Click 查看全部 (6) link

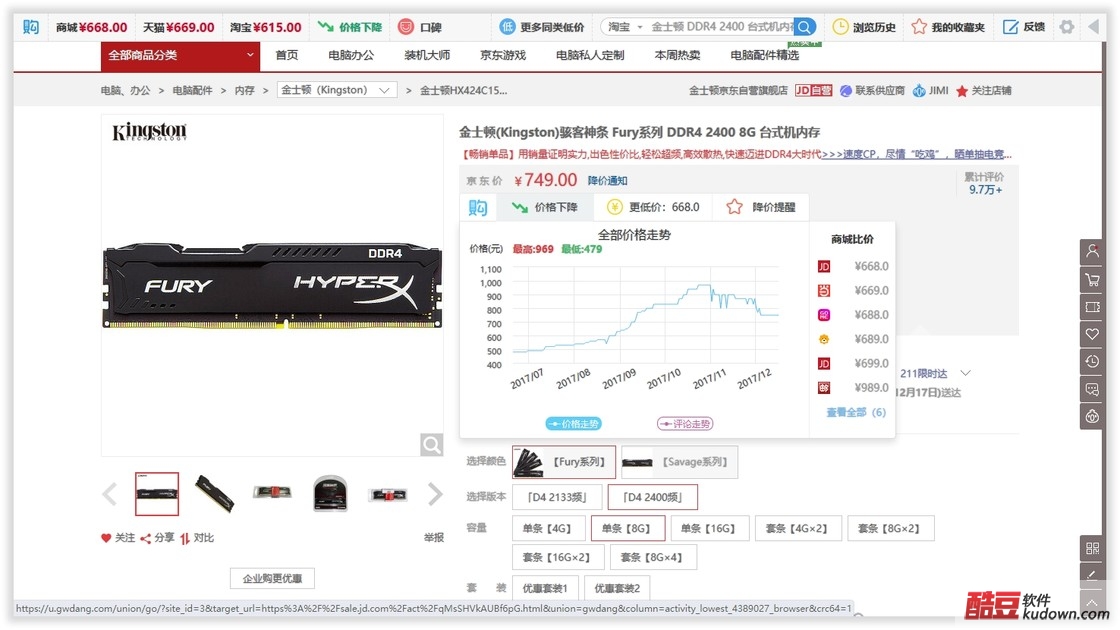tap(856, 412)
